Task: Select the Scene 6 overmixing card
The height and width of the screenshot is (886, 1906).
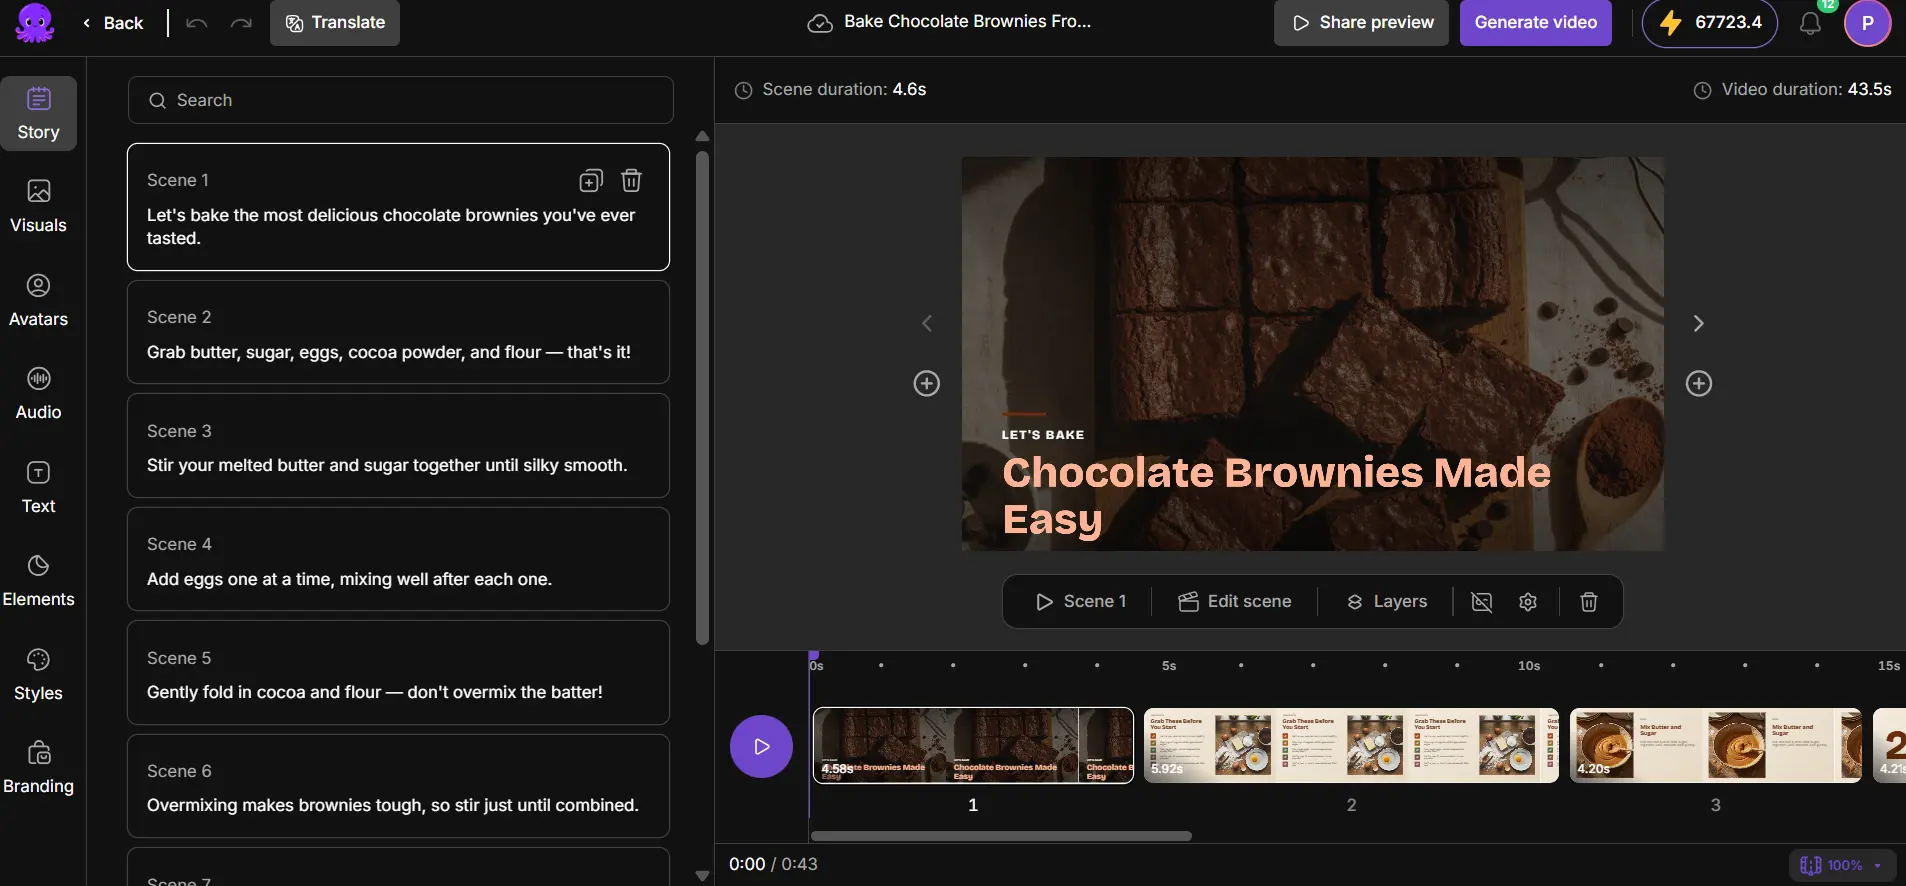Action: pos(398,786)
